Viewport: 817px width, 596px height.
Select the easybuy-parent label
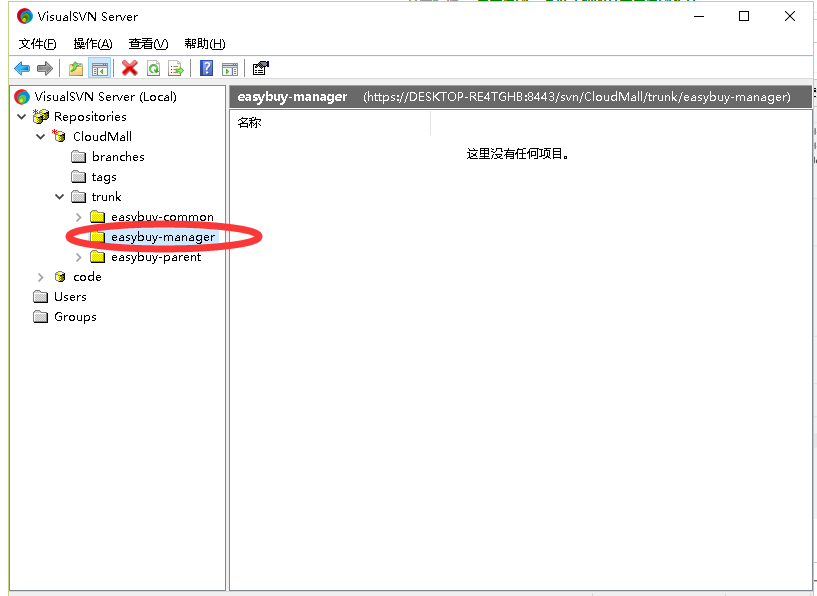156,257
